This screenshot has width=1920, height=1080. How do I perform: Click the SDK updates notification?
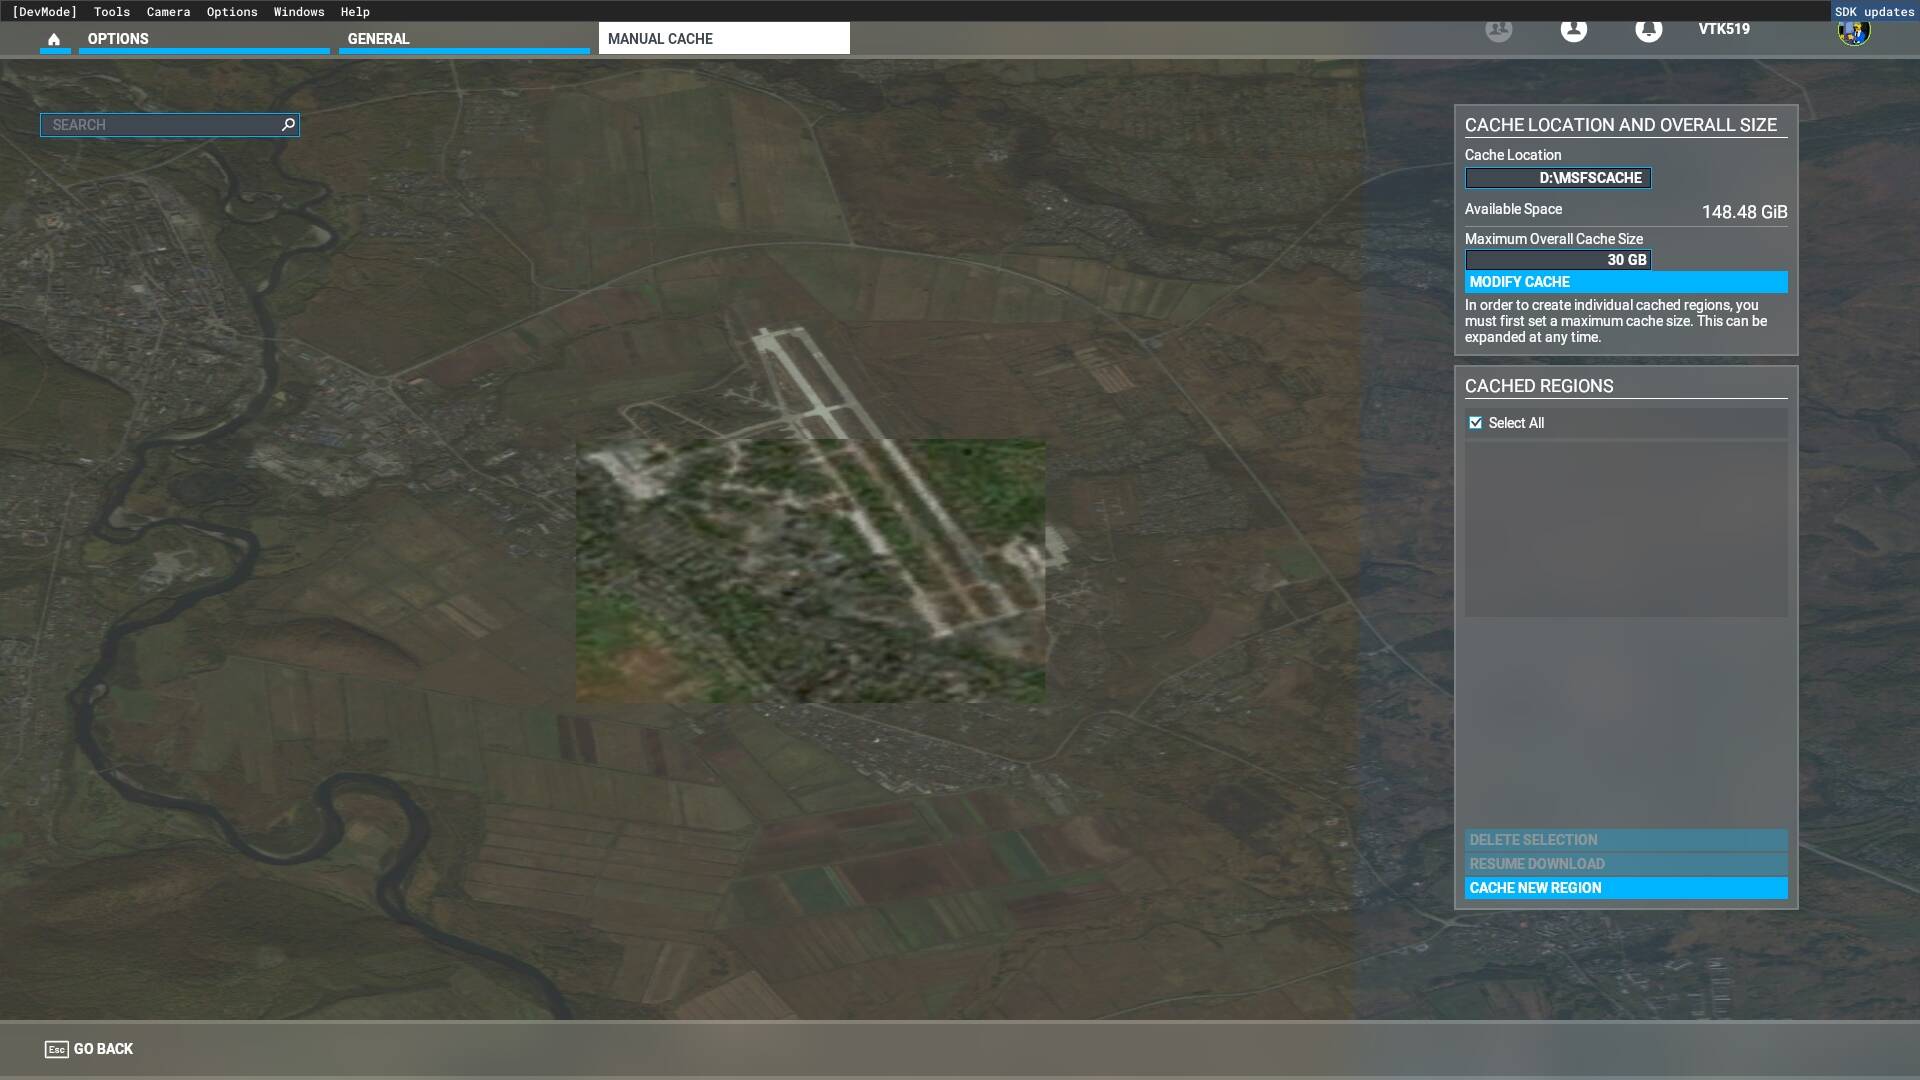tap(1875, 12)
